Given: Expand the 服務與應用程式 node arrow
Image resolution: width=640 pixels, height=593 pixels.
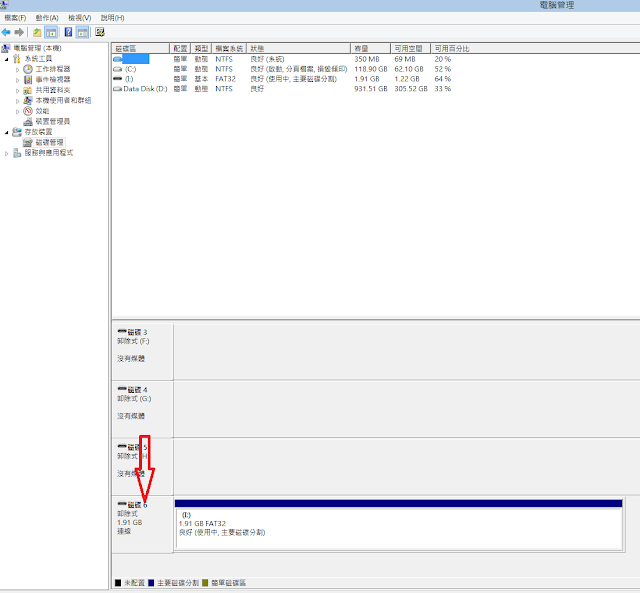Looking at the screenshot, I should [x=7, y=153].
